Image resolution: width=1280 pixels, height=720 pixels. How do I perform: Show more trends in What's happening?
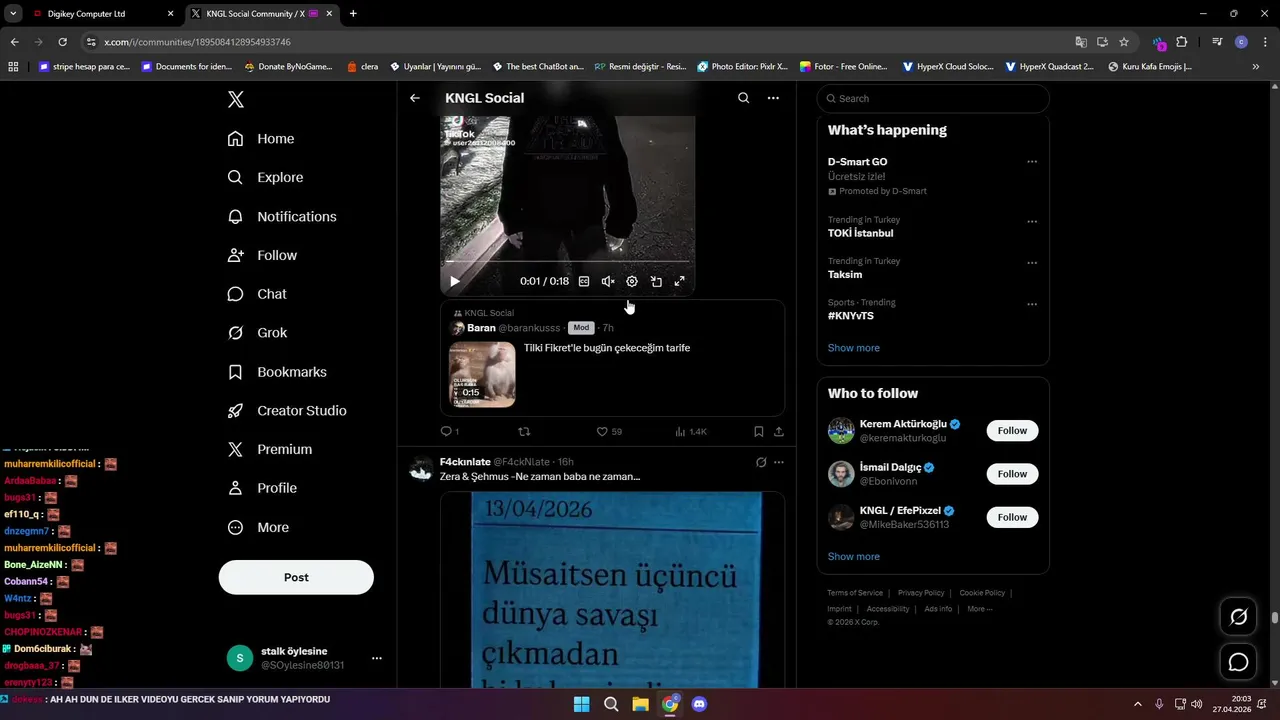point(854,348)
